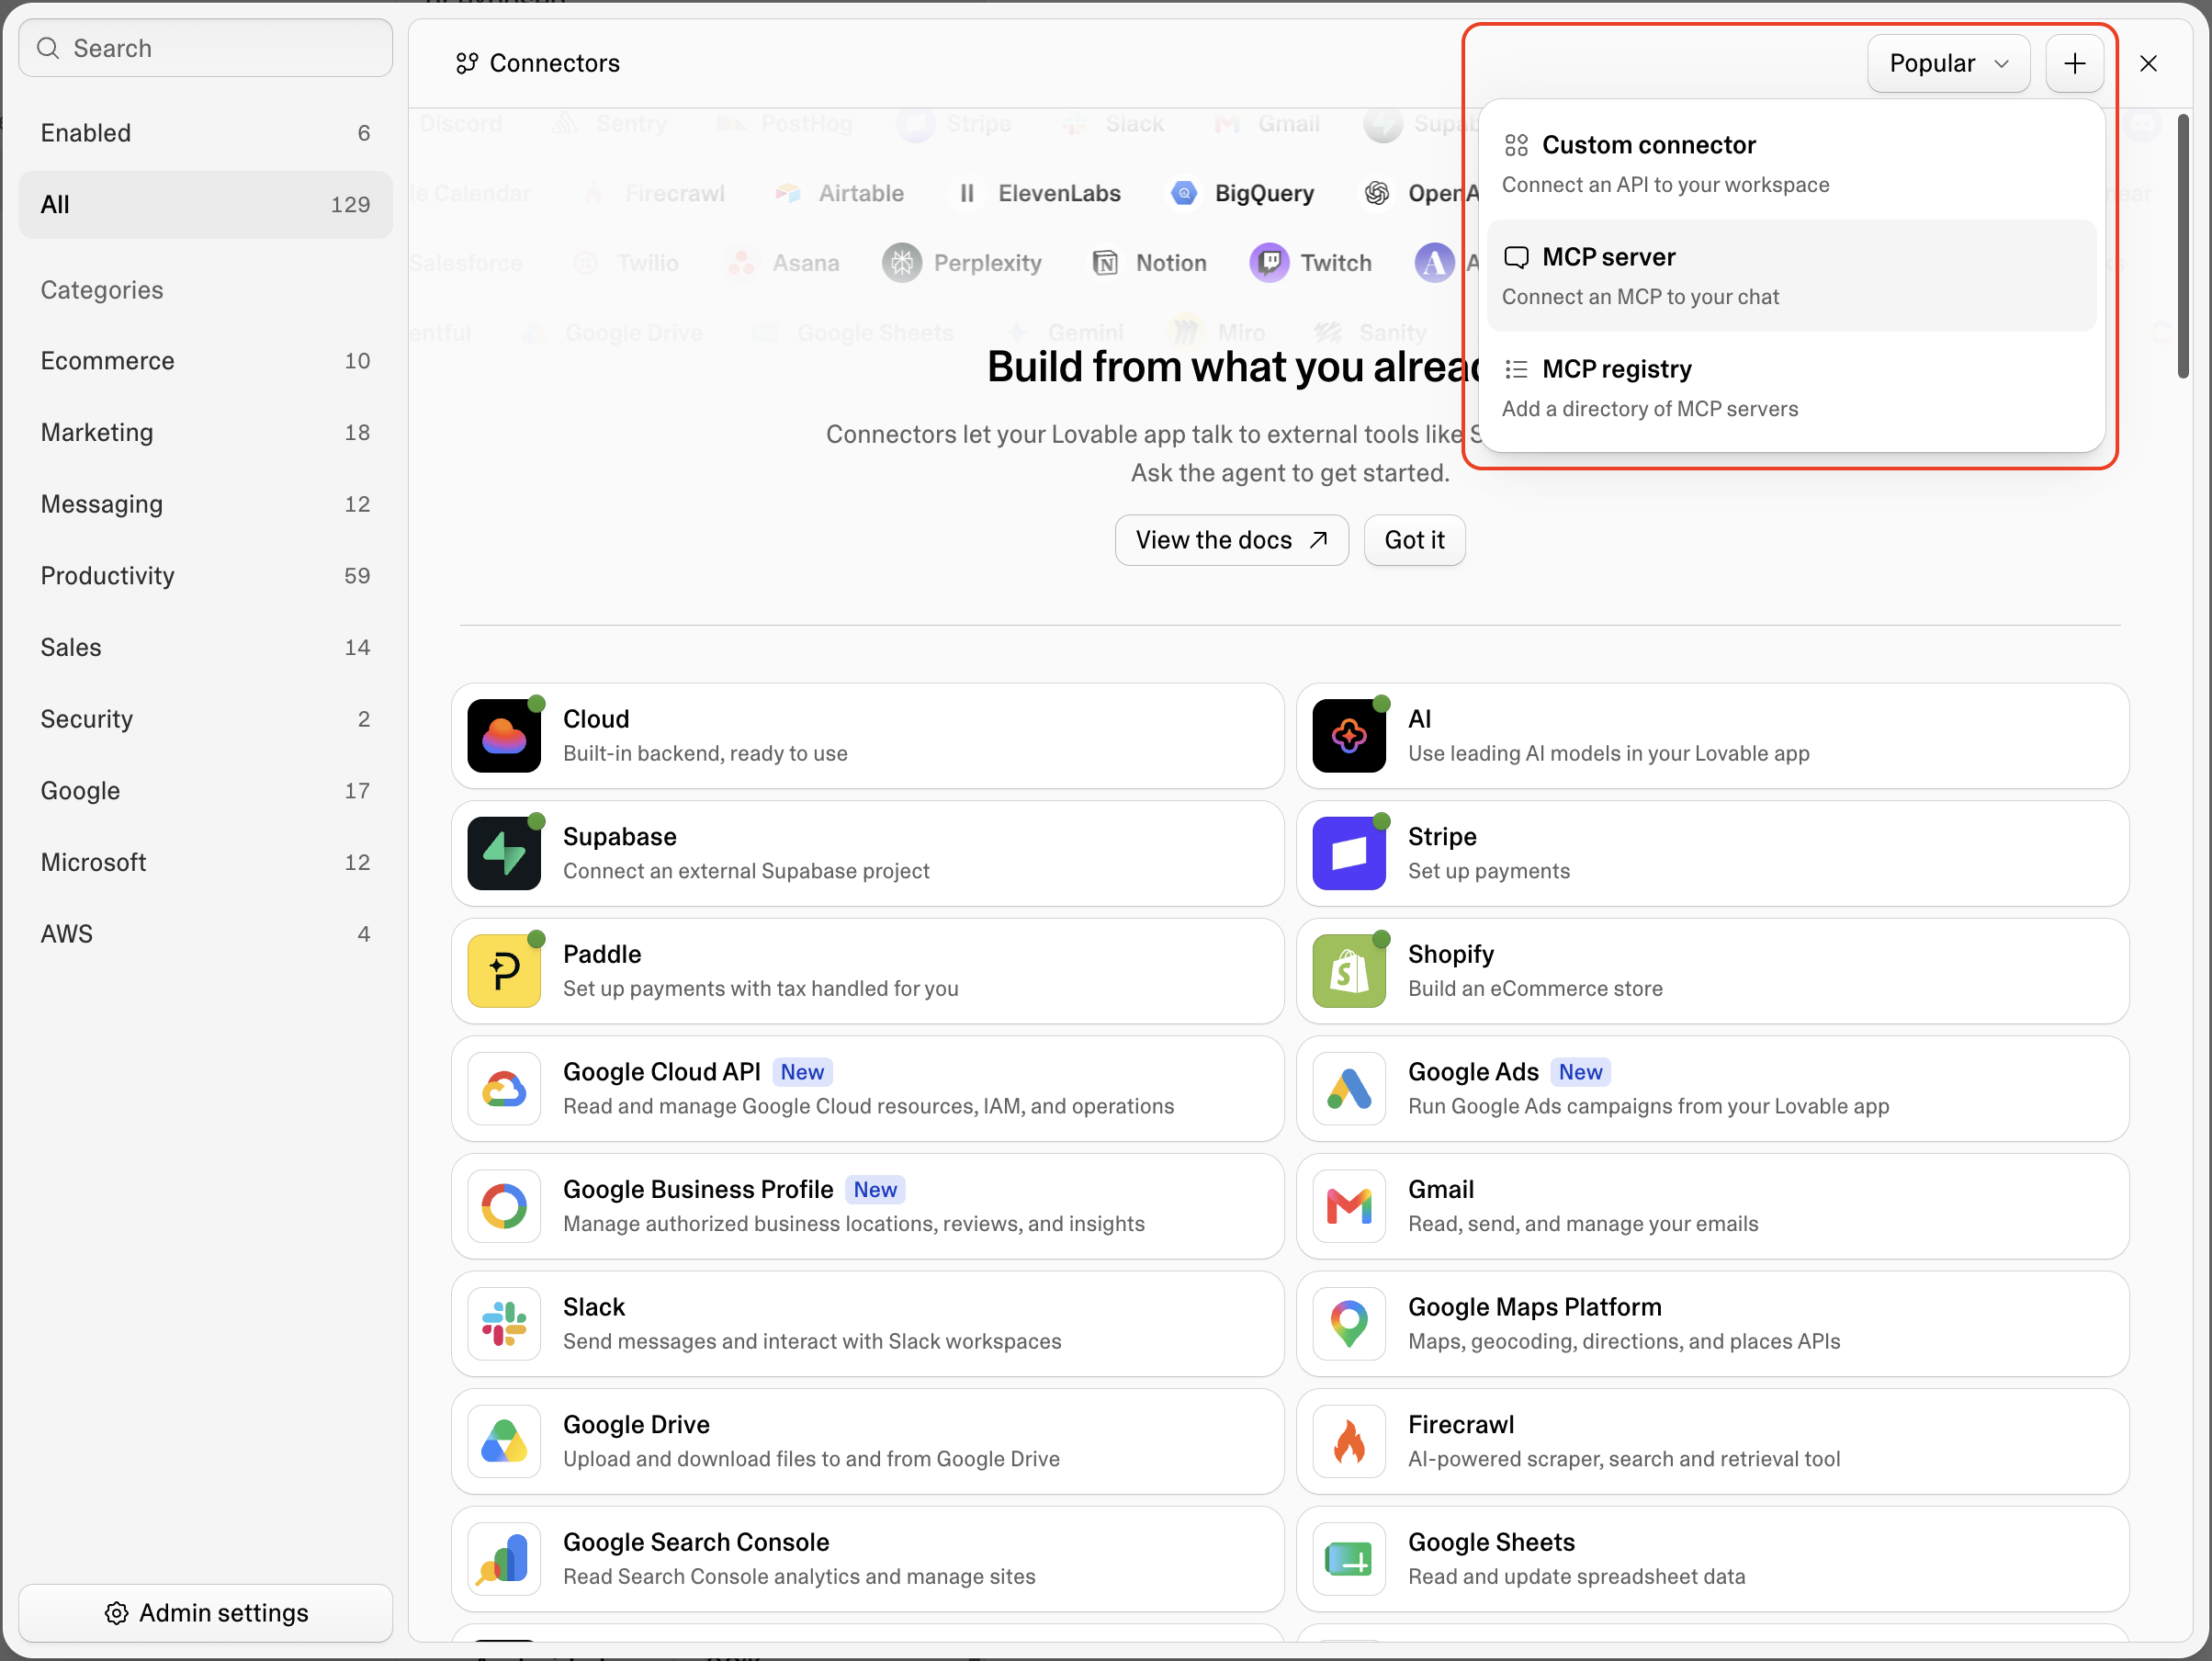Select the All connectors filter
This screenshot has height=1661, width=2212.
(x=205, y=205)
